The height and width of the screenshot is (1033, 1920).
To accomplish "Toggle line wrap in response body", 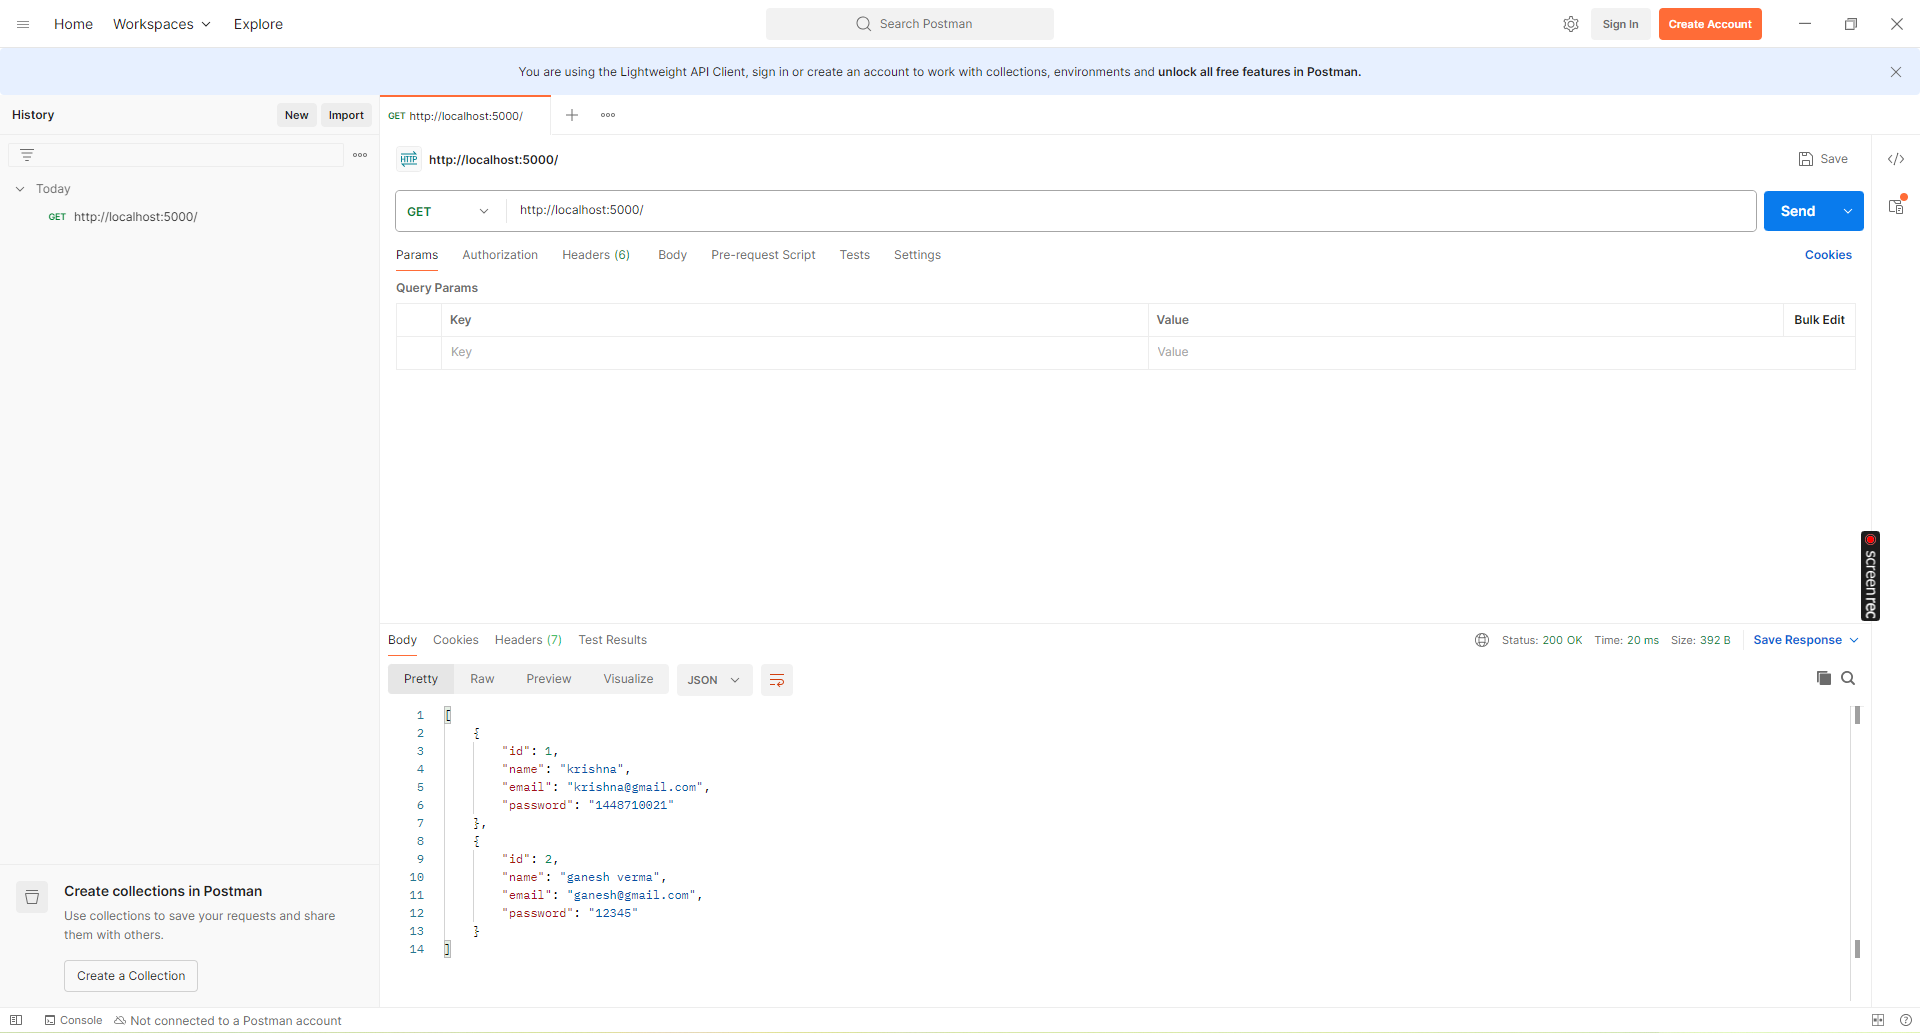I will 777,680.
